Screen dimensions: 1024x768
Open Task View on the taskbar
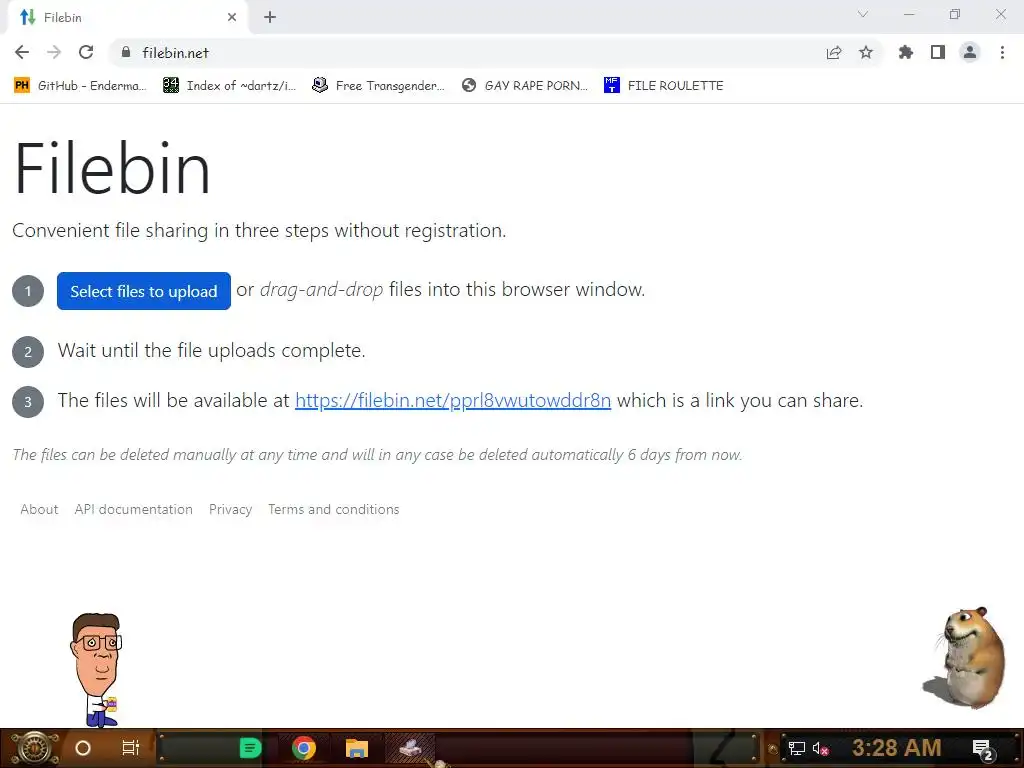pyautogui.click(x=131, y=748)
